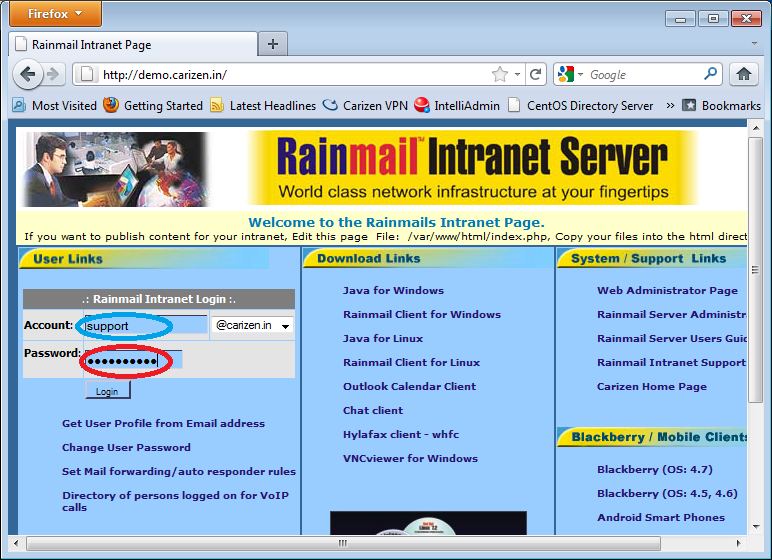772x560 pixels.
Task: Open the Firefox application menu
Action: click(x=55, y=14)
